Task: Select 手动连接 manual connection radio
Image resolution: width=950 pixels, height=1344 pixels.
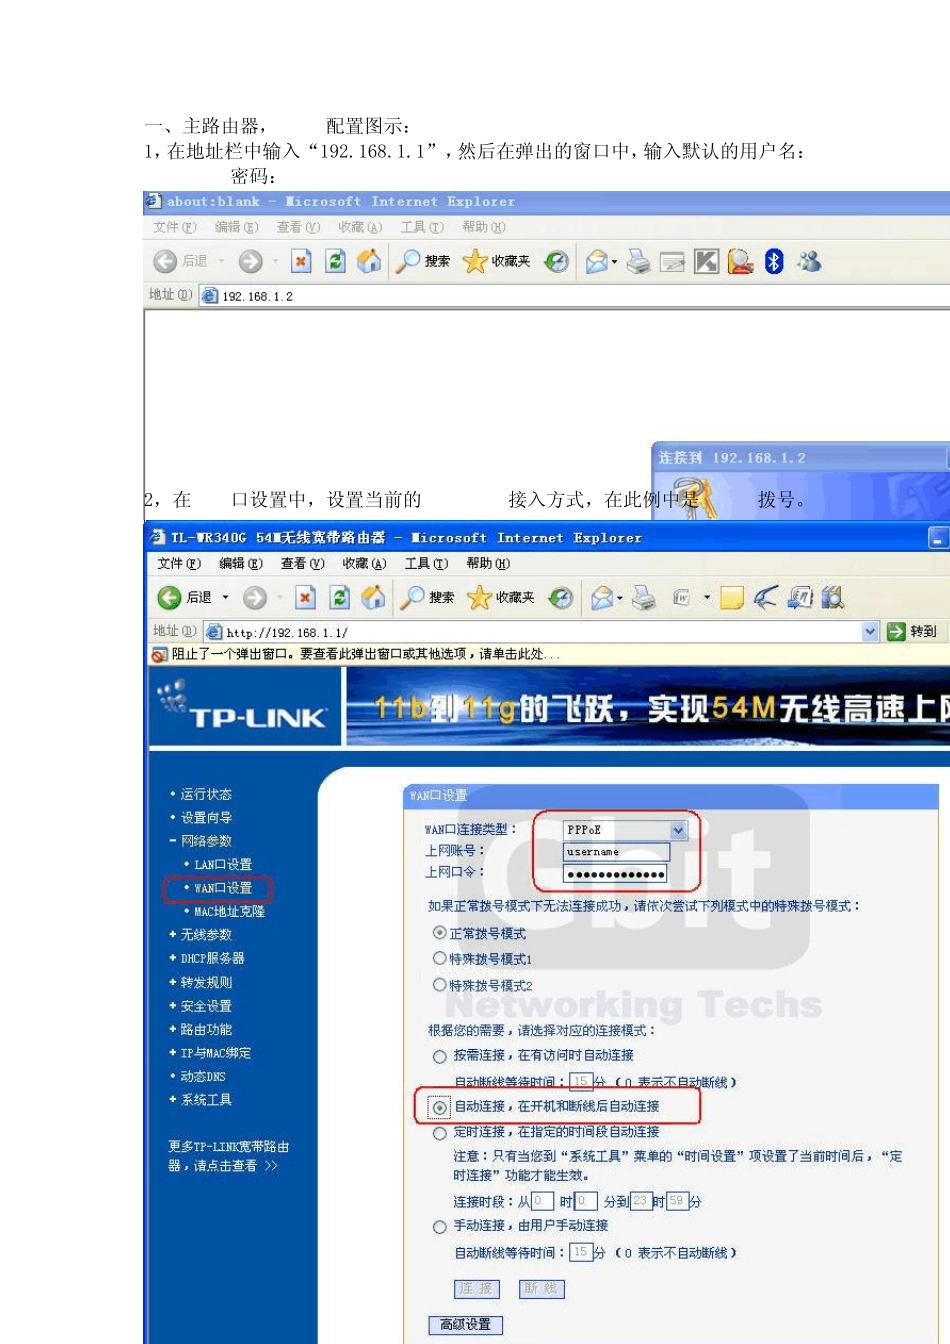Action: [439, 1226]
